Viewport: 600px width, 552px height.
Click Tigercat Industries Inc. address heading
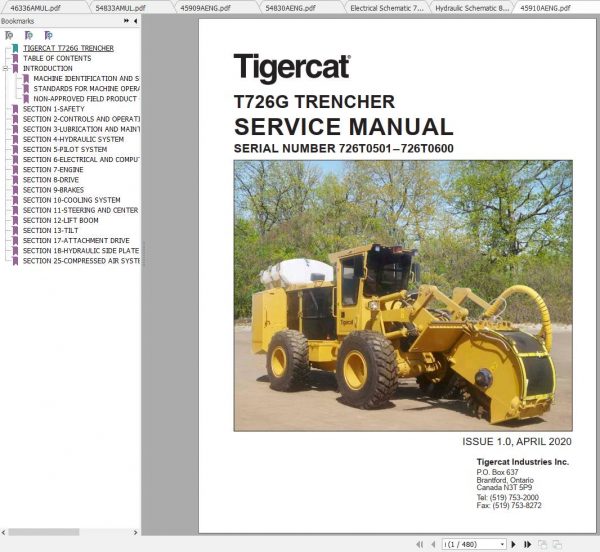pyautogui.click(x=523, y=462)
